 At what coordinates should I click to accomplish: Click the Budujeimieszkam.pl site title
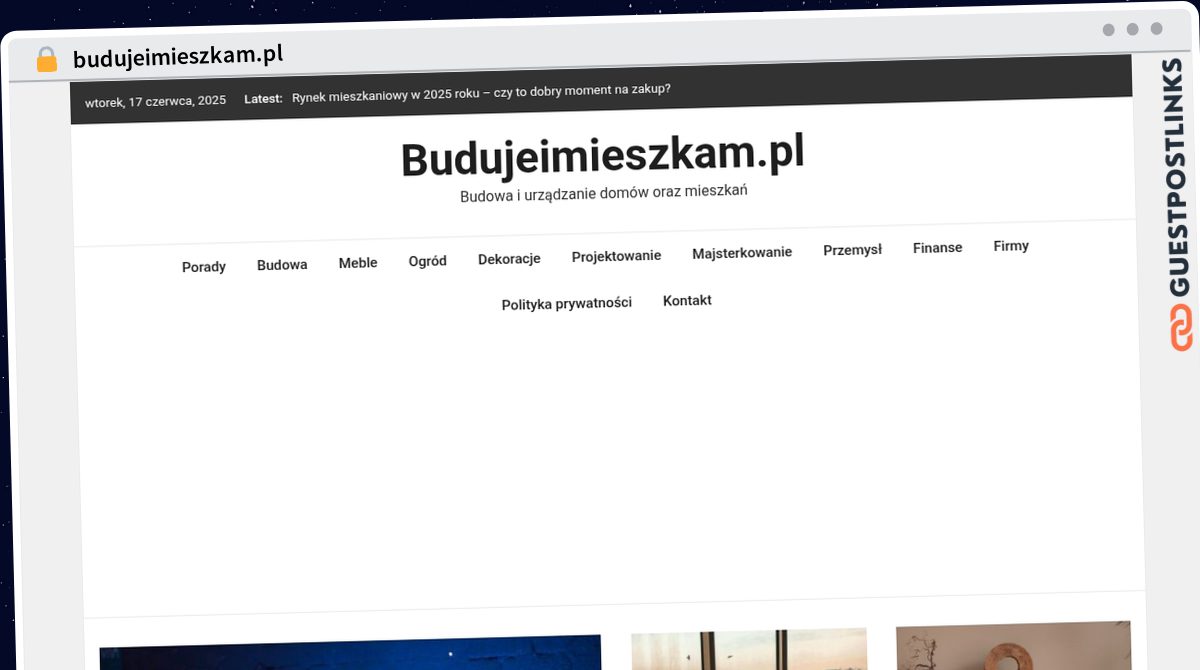[x=603, y=155]
